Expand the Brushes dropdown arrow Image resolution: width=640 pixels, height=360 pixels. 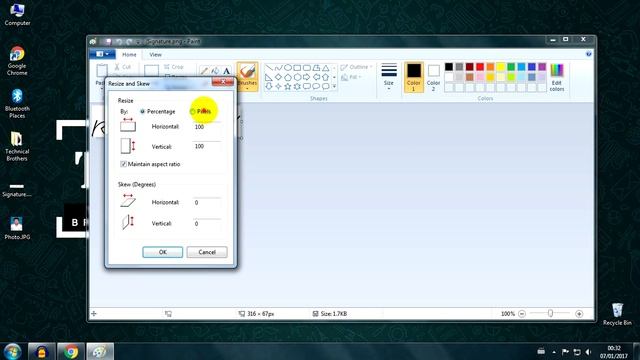[x=247, y=89]
